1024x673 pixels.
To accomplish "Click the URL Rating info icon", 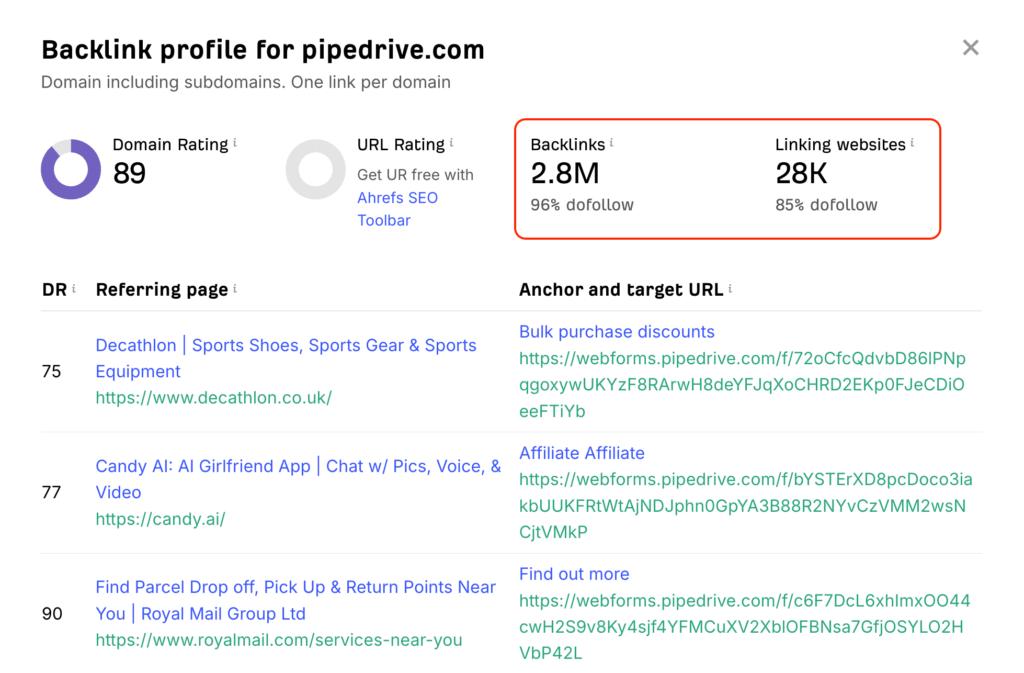I will (451, 142).
